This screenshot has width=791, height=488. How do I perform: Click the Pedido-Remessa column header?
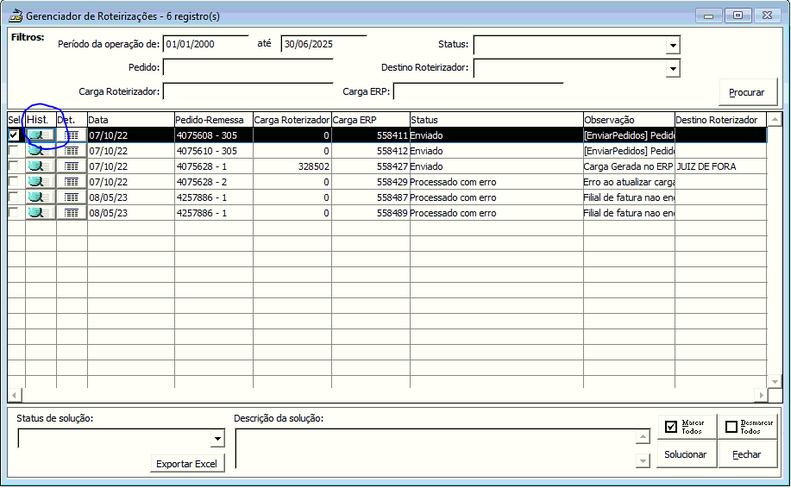[x=213, y=120]
